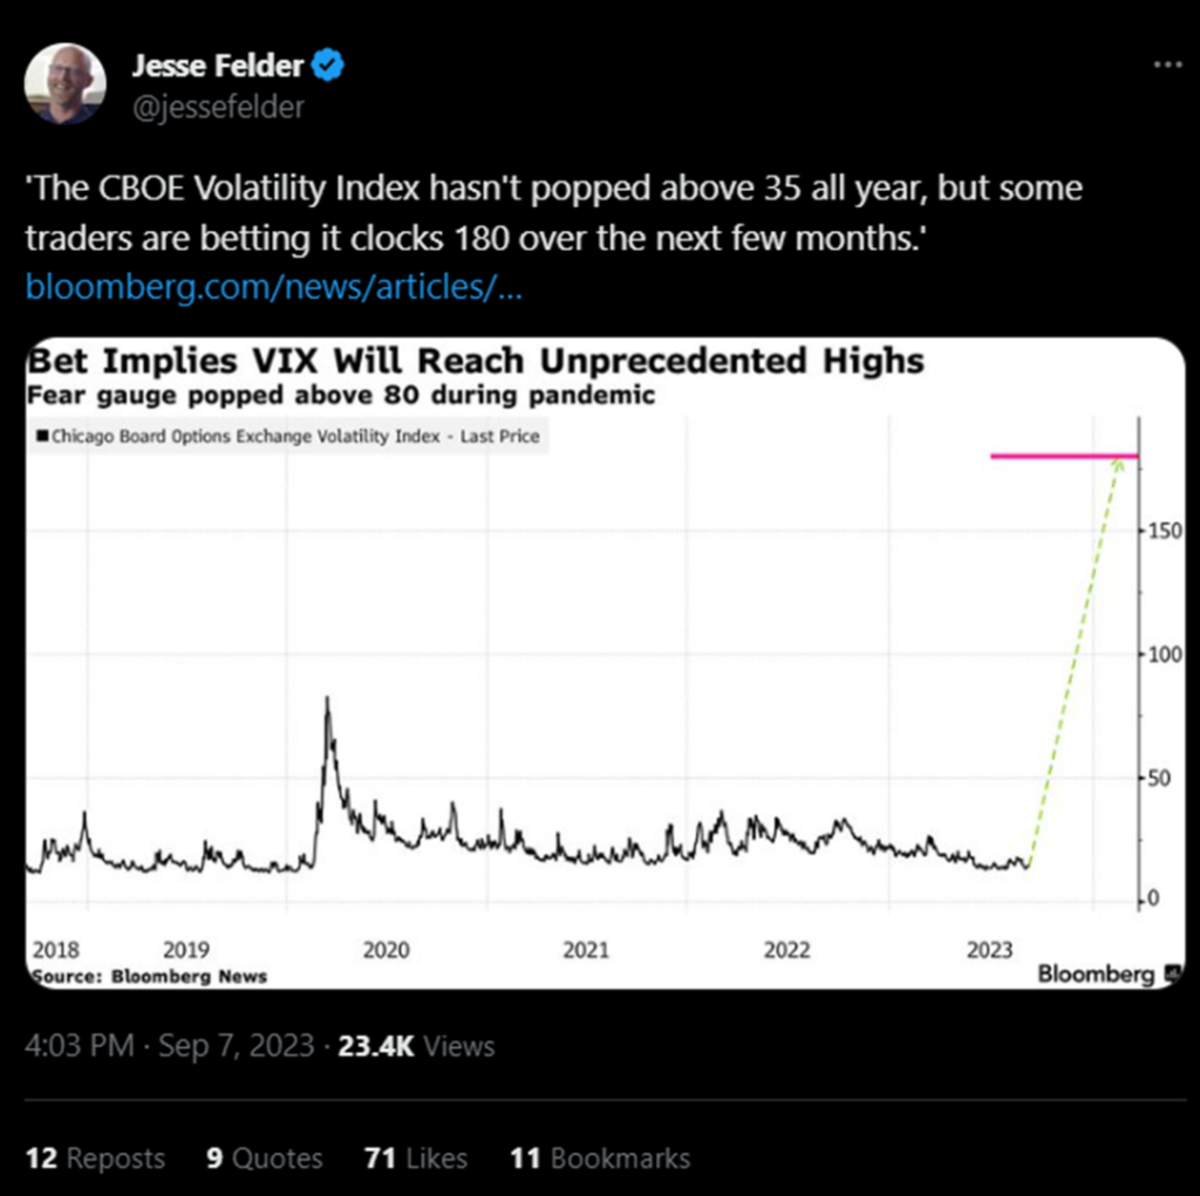View the 9 Quotes list
The height and width of the screenshot is (1196, 1200).
click(x=264, y=1158)
